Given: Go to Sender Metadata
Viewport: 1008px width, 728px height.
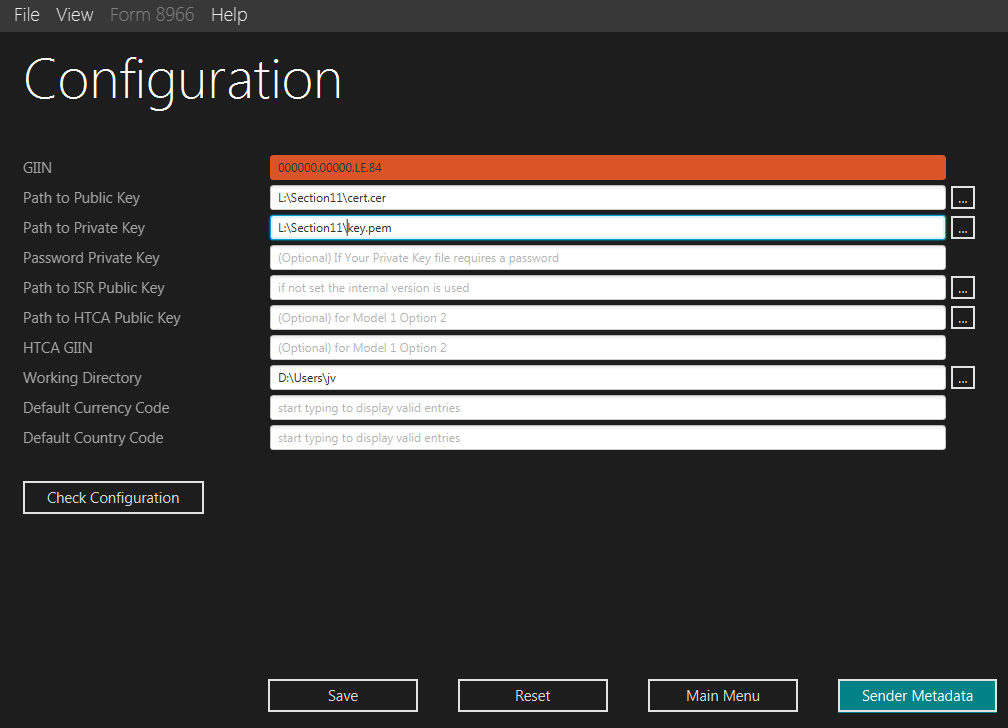Looking at the screenshot, I should (x=917, y=696).
